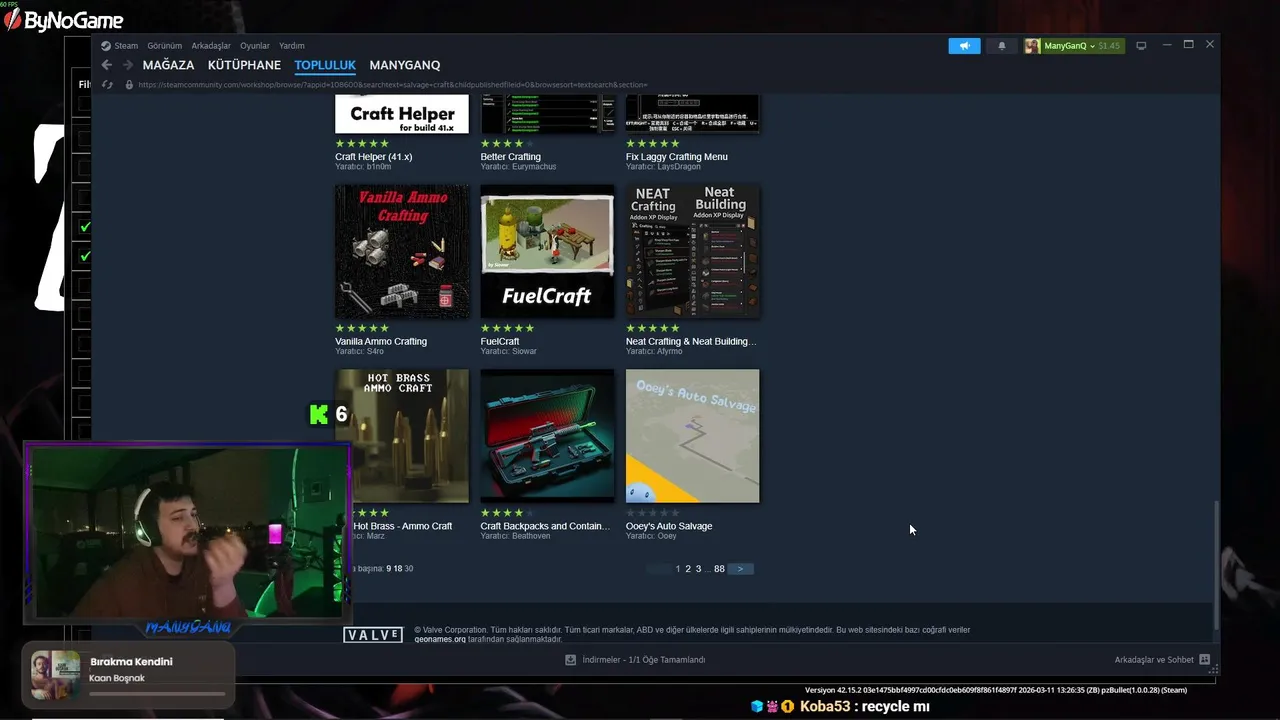Image resolution: width=1280 pixels, height=720 pixels.
Task: Click creator name Beathoven
Action: point(531,536)
